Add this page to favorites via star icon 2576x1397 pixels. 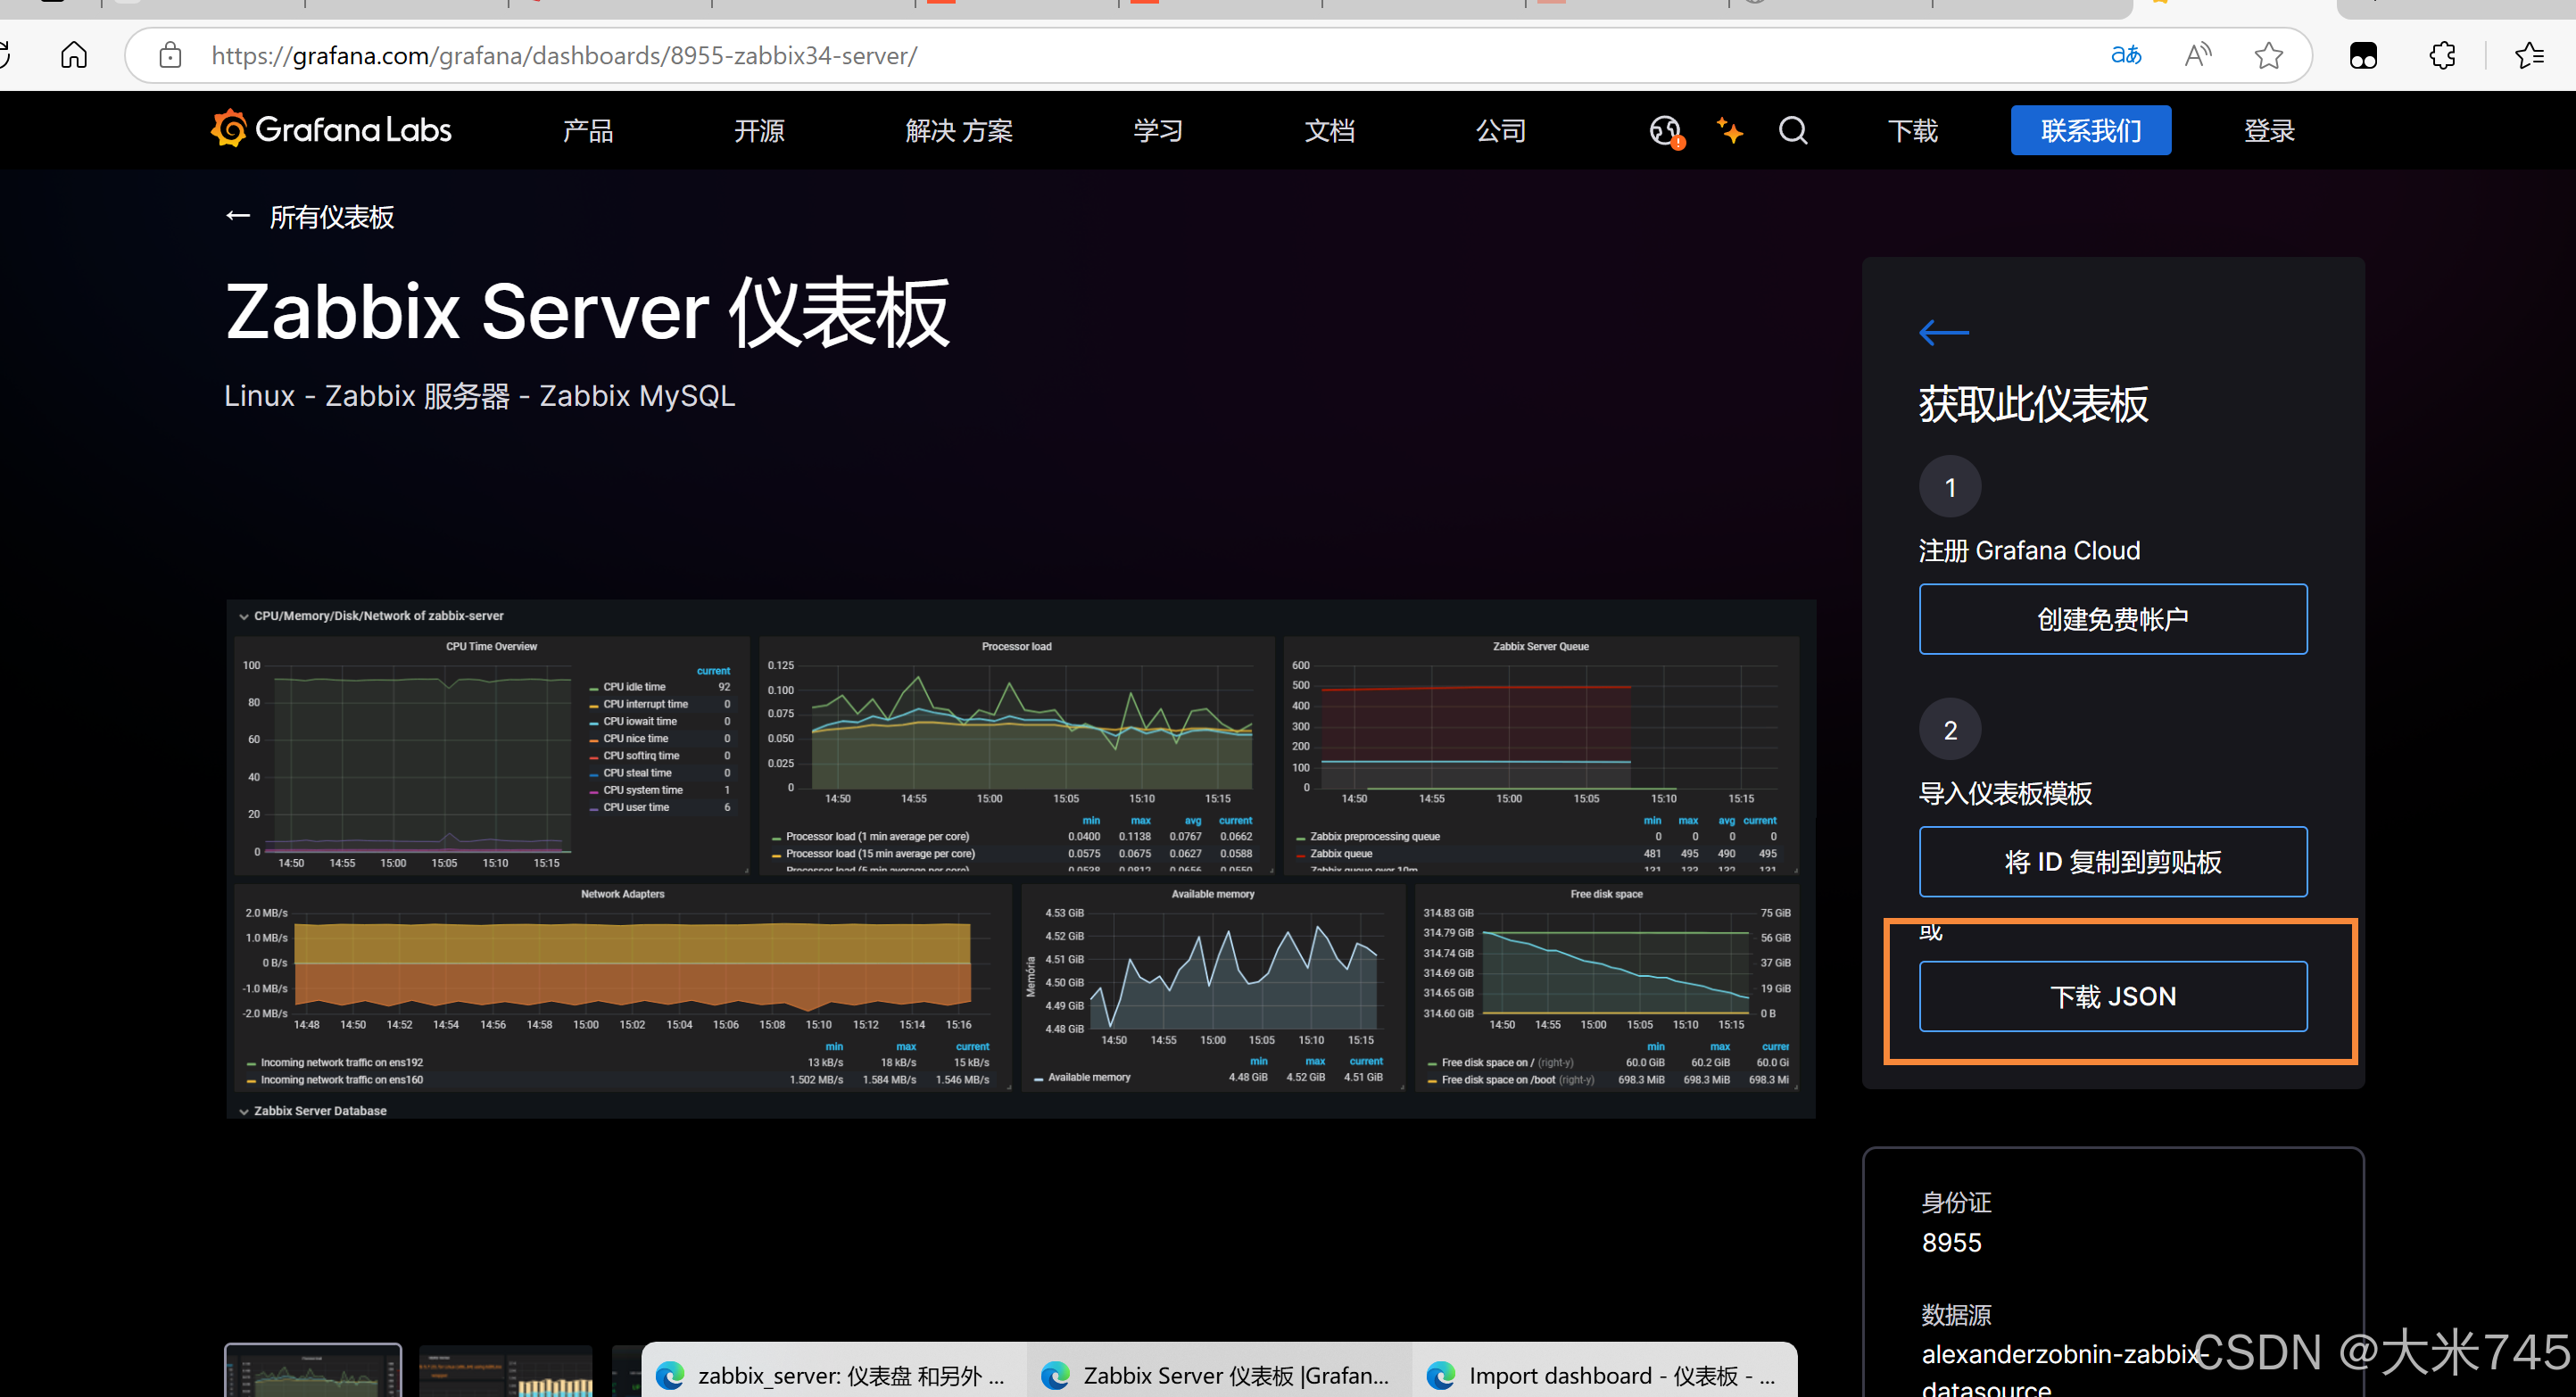[x=2268, y=55]
